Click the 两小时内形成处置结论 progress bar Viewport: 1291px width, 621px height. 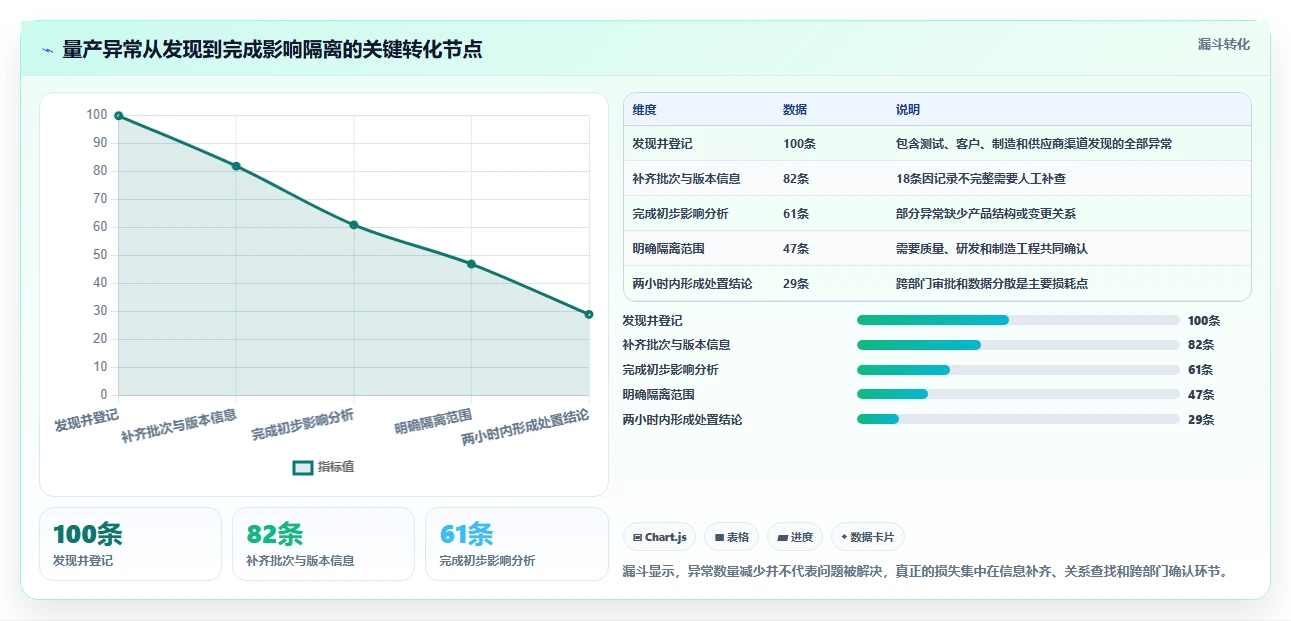[1018, 420]
